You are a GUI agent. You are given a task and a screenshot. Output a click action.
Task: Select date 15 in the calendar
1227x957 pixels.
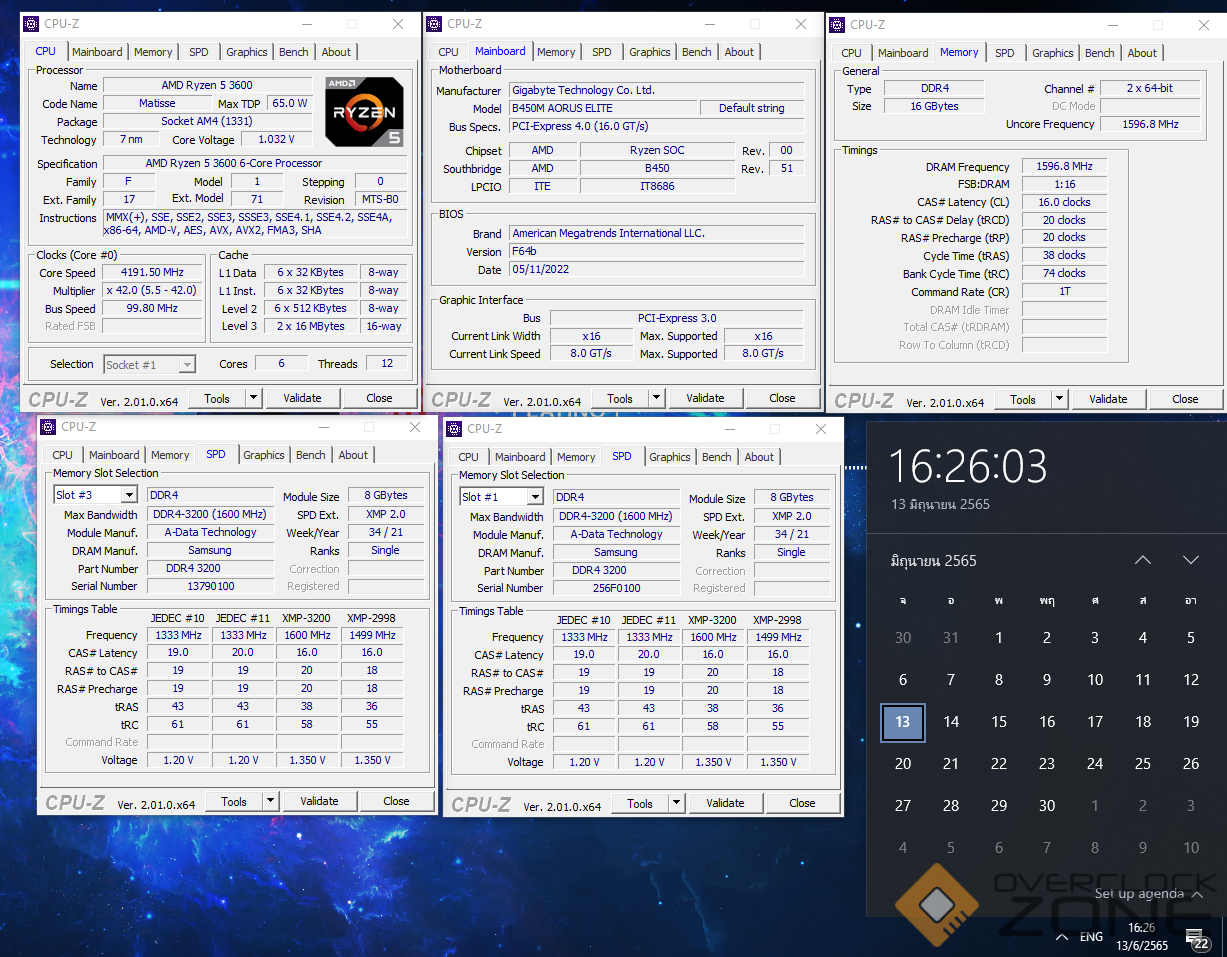(x=998, y=722)
